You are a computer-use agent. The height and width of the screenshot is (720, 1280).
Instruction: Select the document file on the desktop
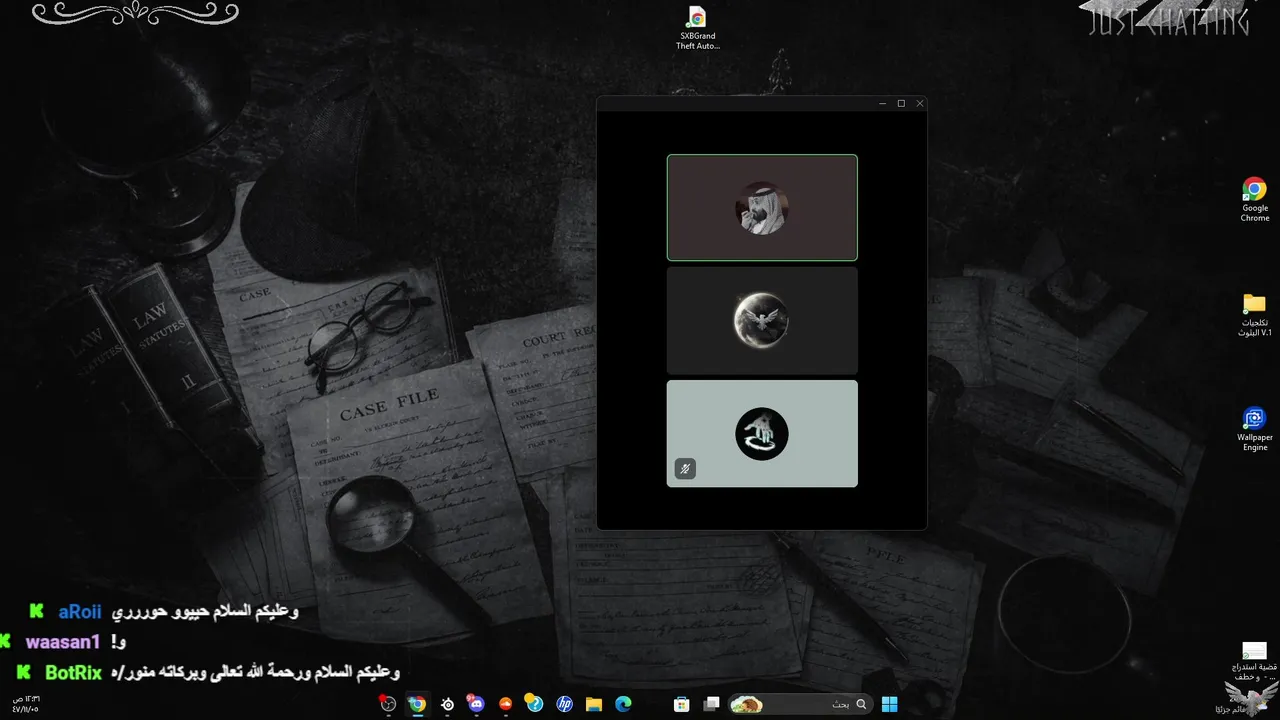pyautogui.click(x=1255, y=661)
